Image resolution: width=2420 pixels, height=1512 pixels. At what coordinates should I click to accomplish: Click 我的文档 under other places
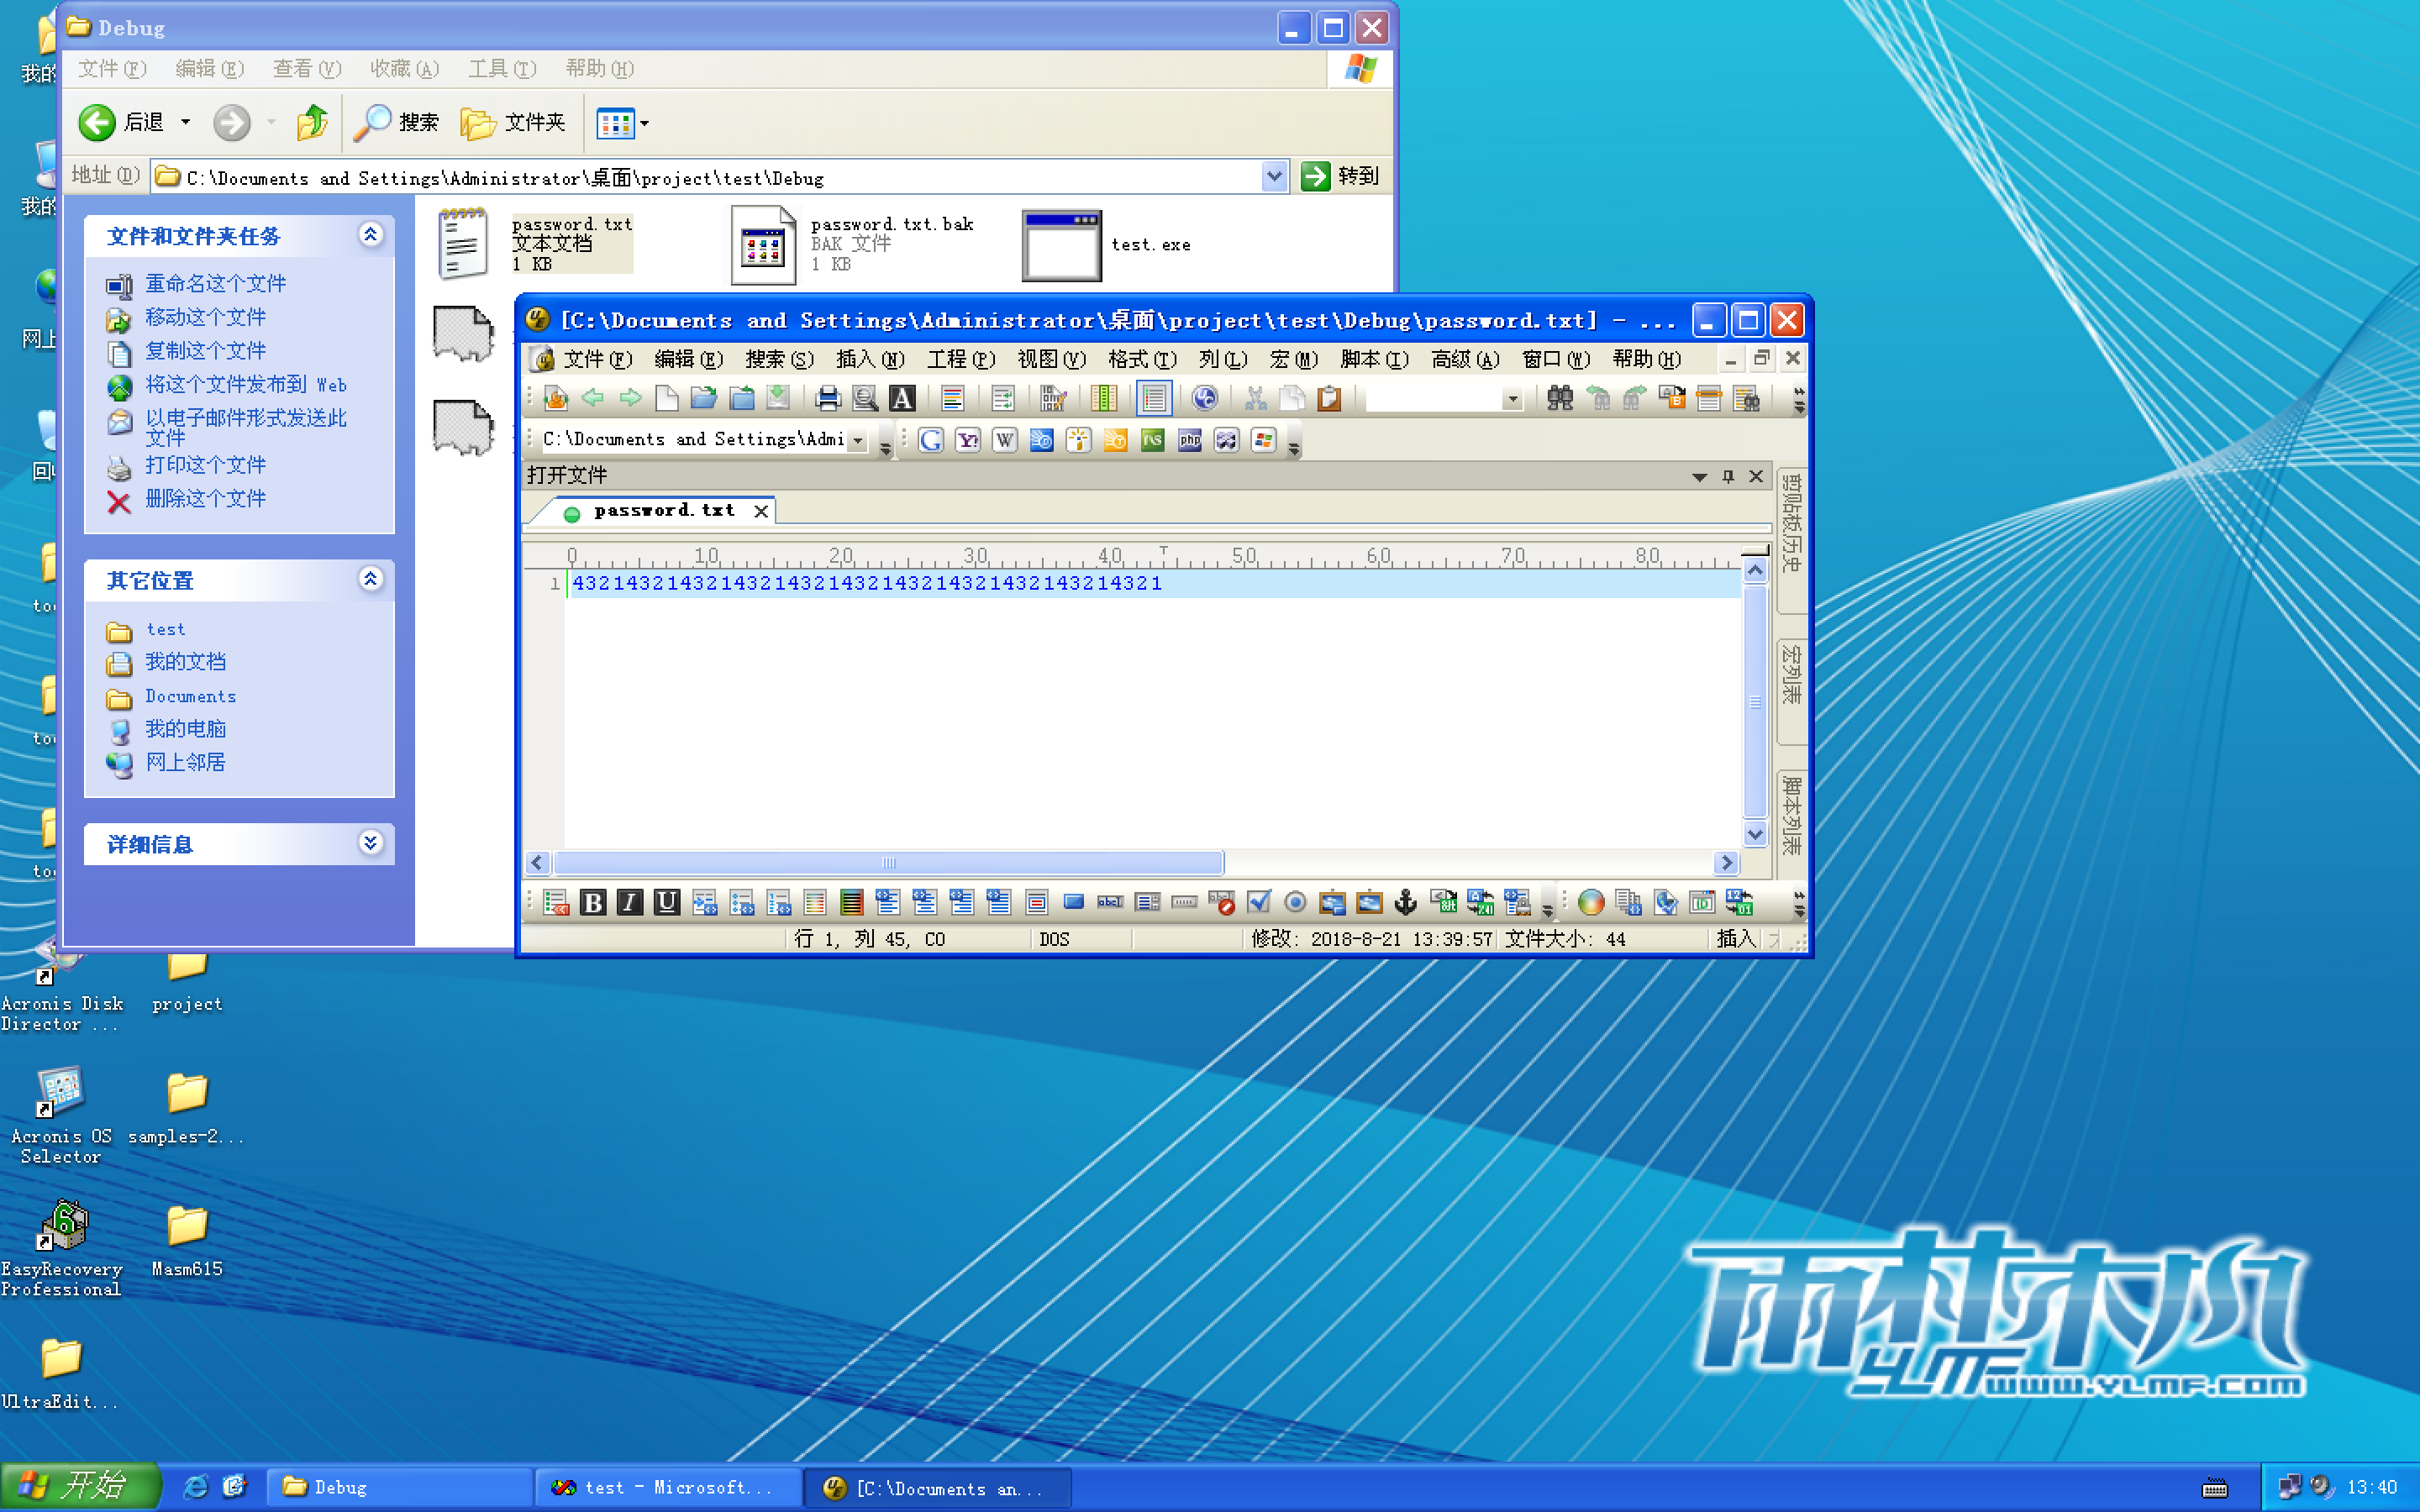185,661
